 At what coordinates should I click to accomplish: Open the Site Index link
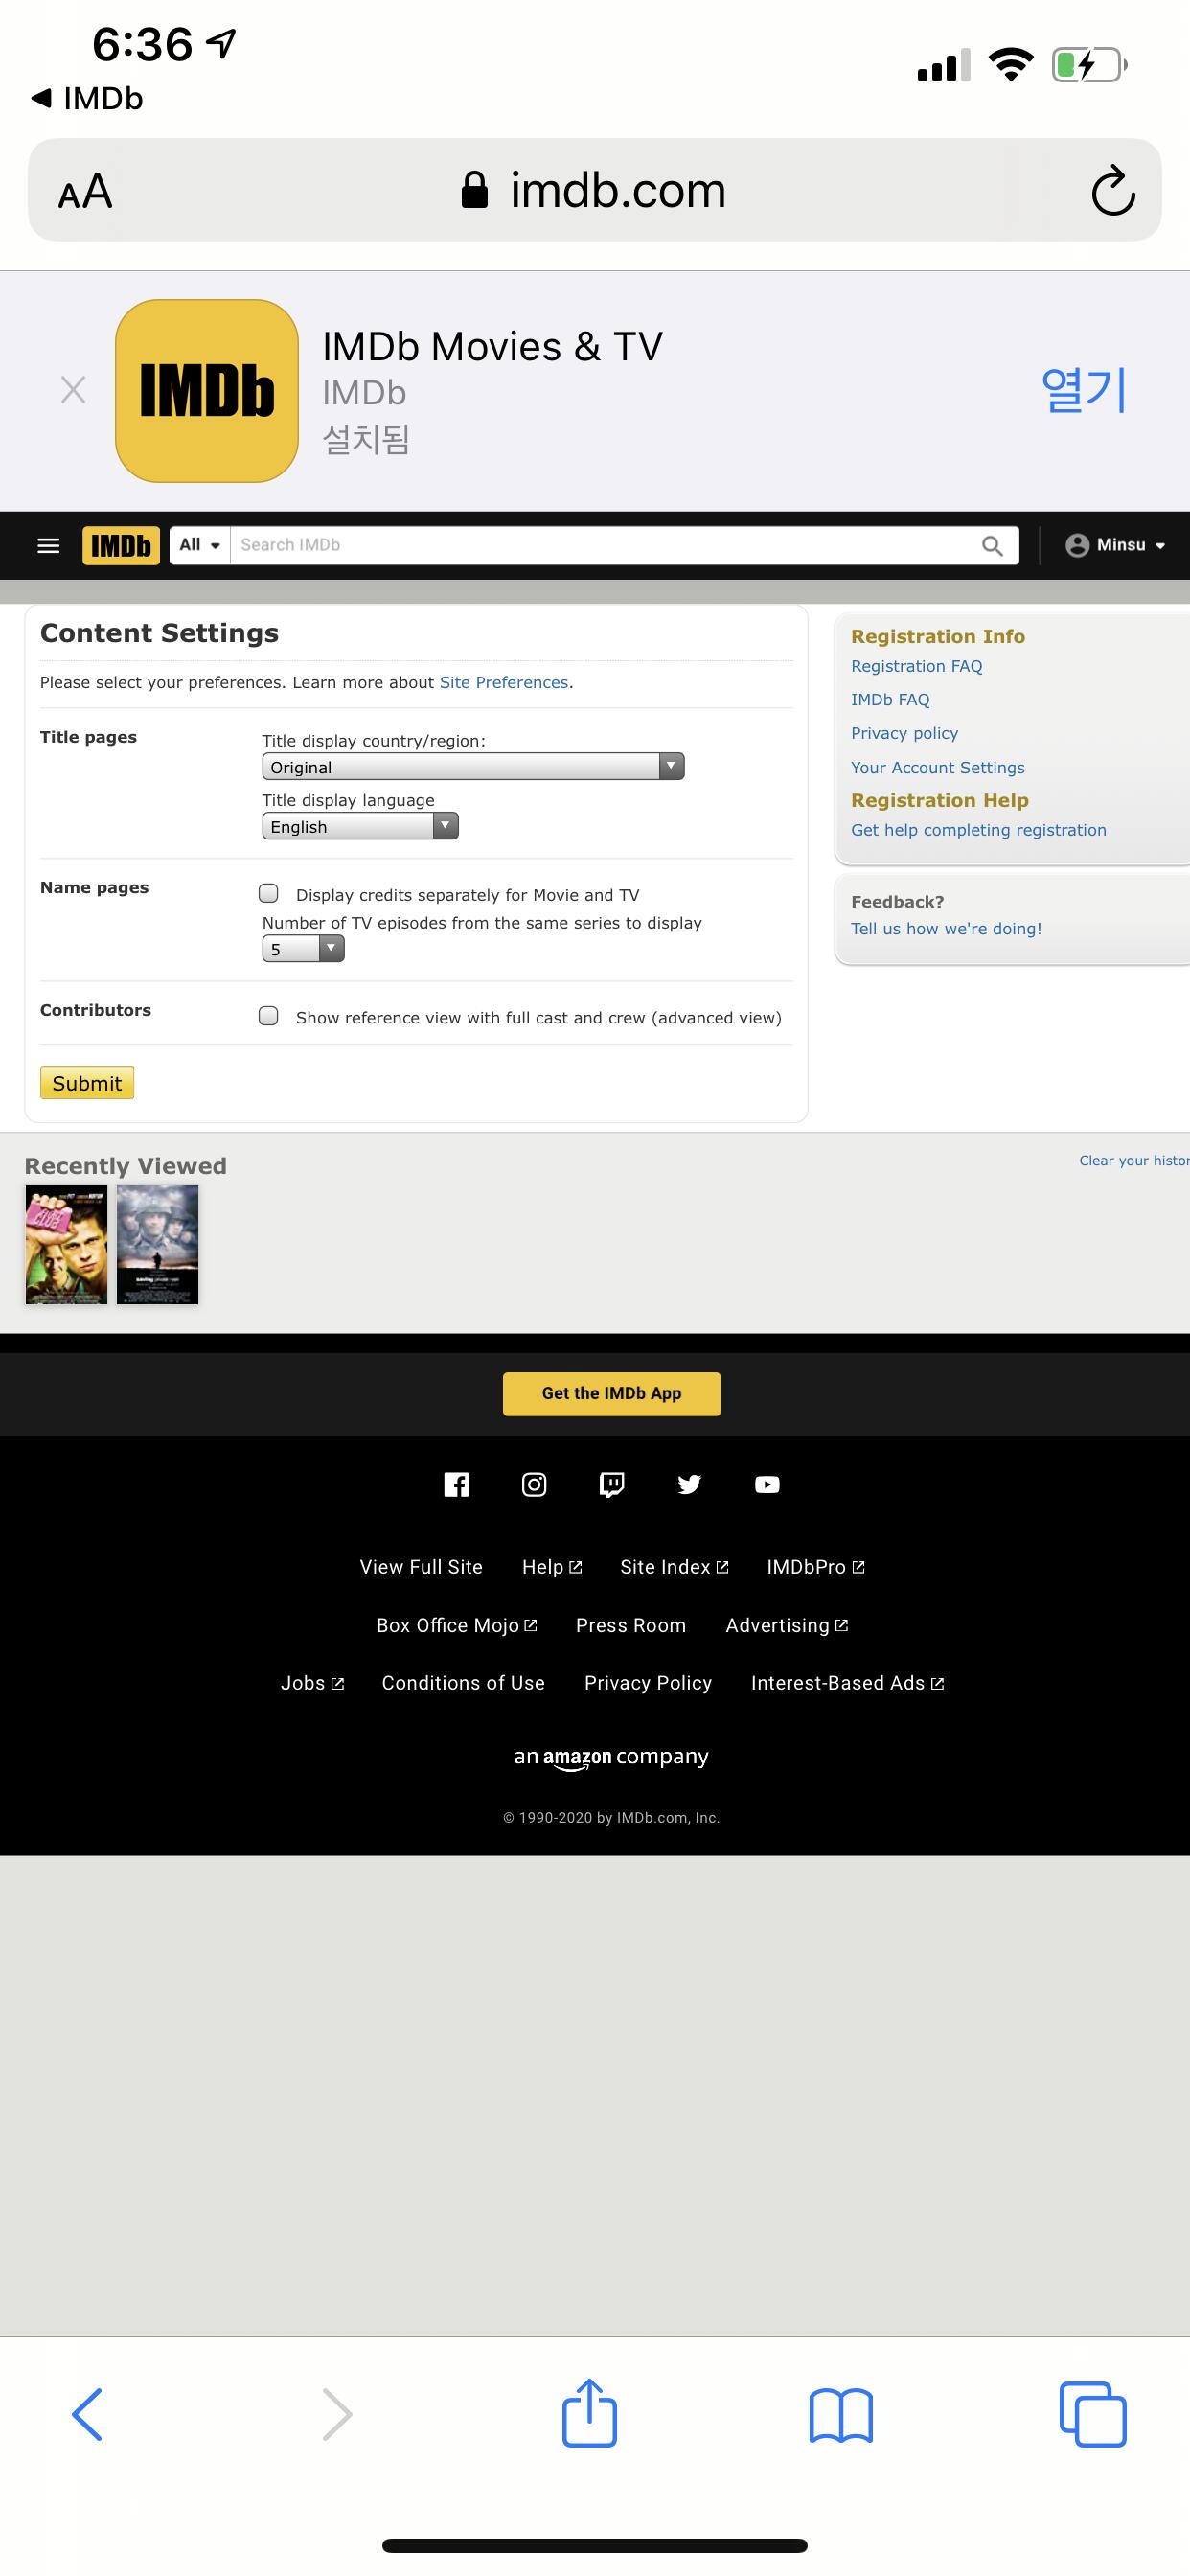pyautogui.click(x=674, y=1567)
